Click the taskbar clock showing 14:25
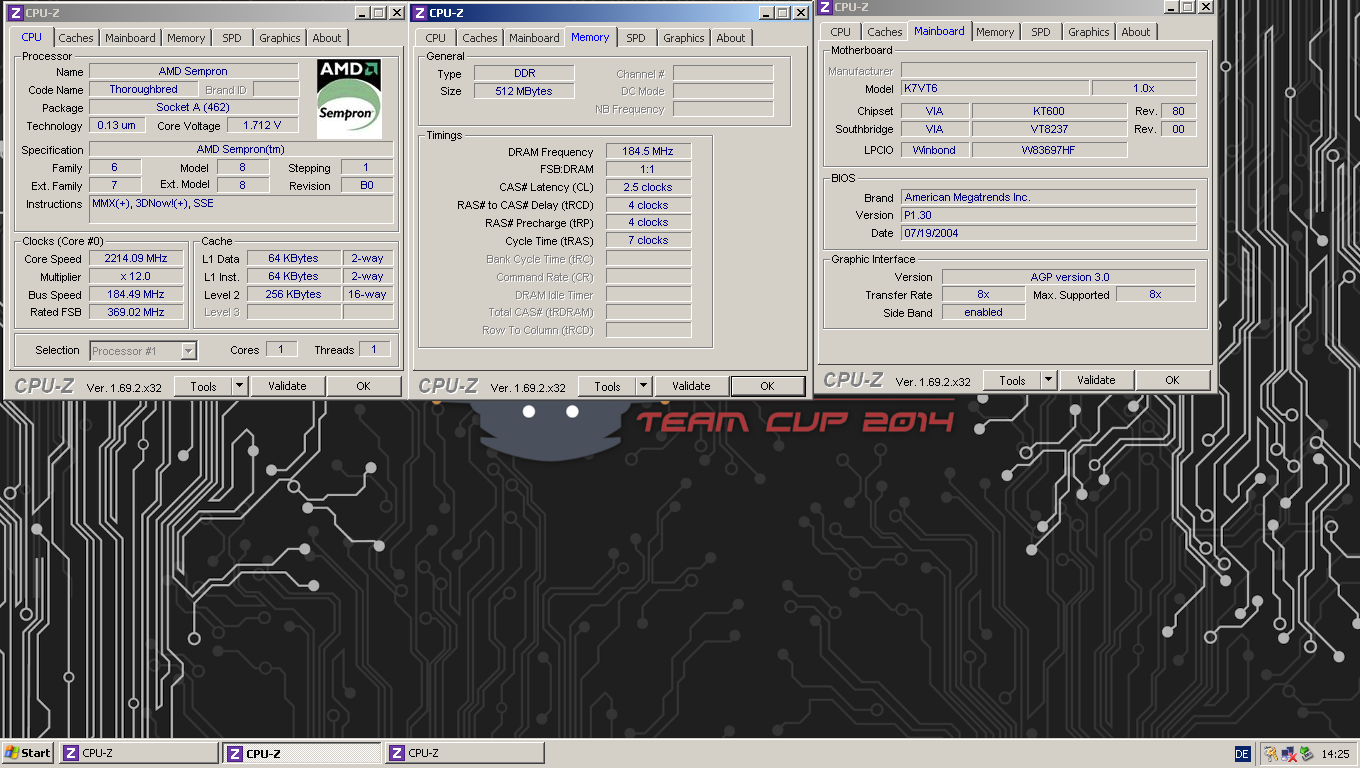Image resolution: width=1360 pixels, height=768 pixels. coord(1335,754)
